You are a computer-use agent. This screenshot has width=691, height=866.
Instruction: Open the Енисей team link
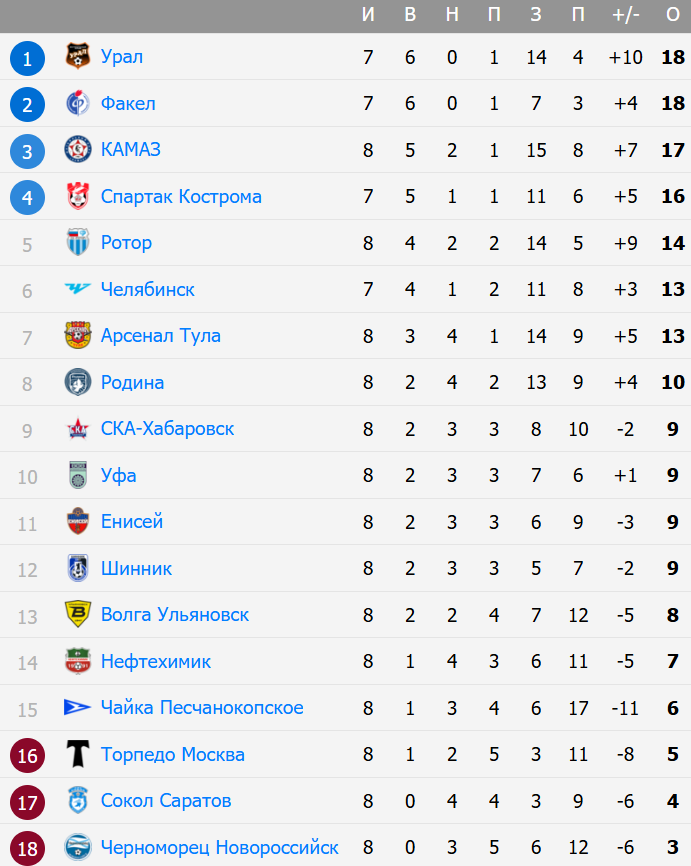coord(131,522)
